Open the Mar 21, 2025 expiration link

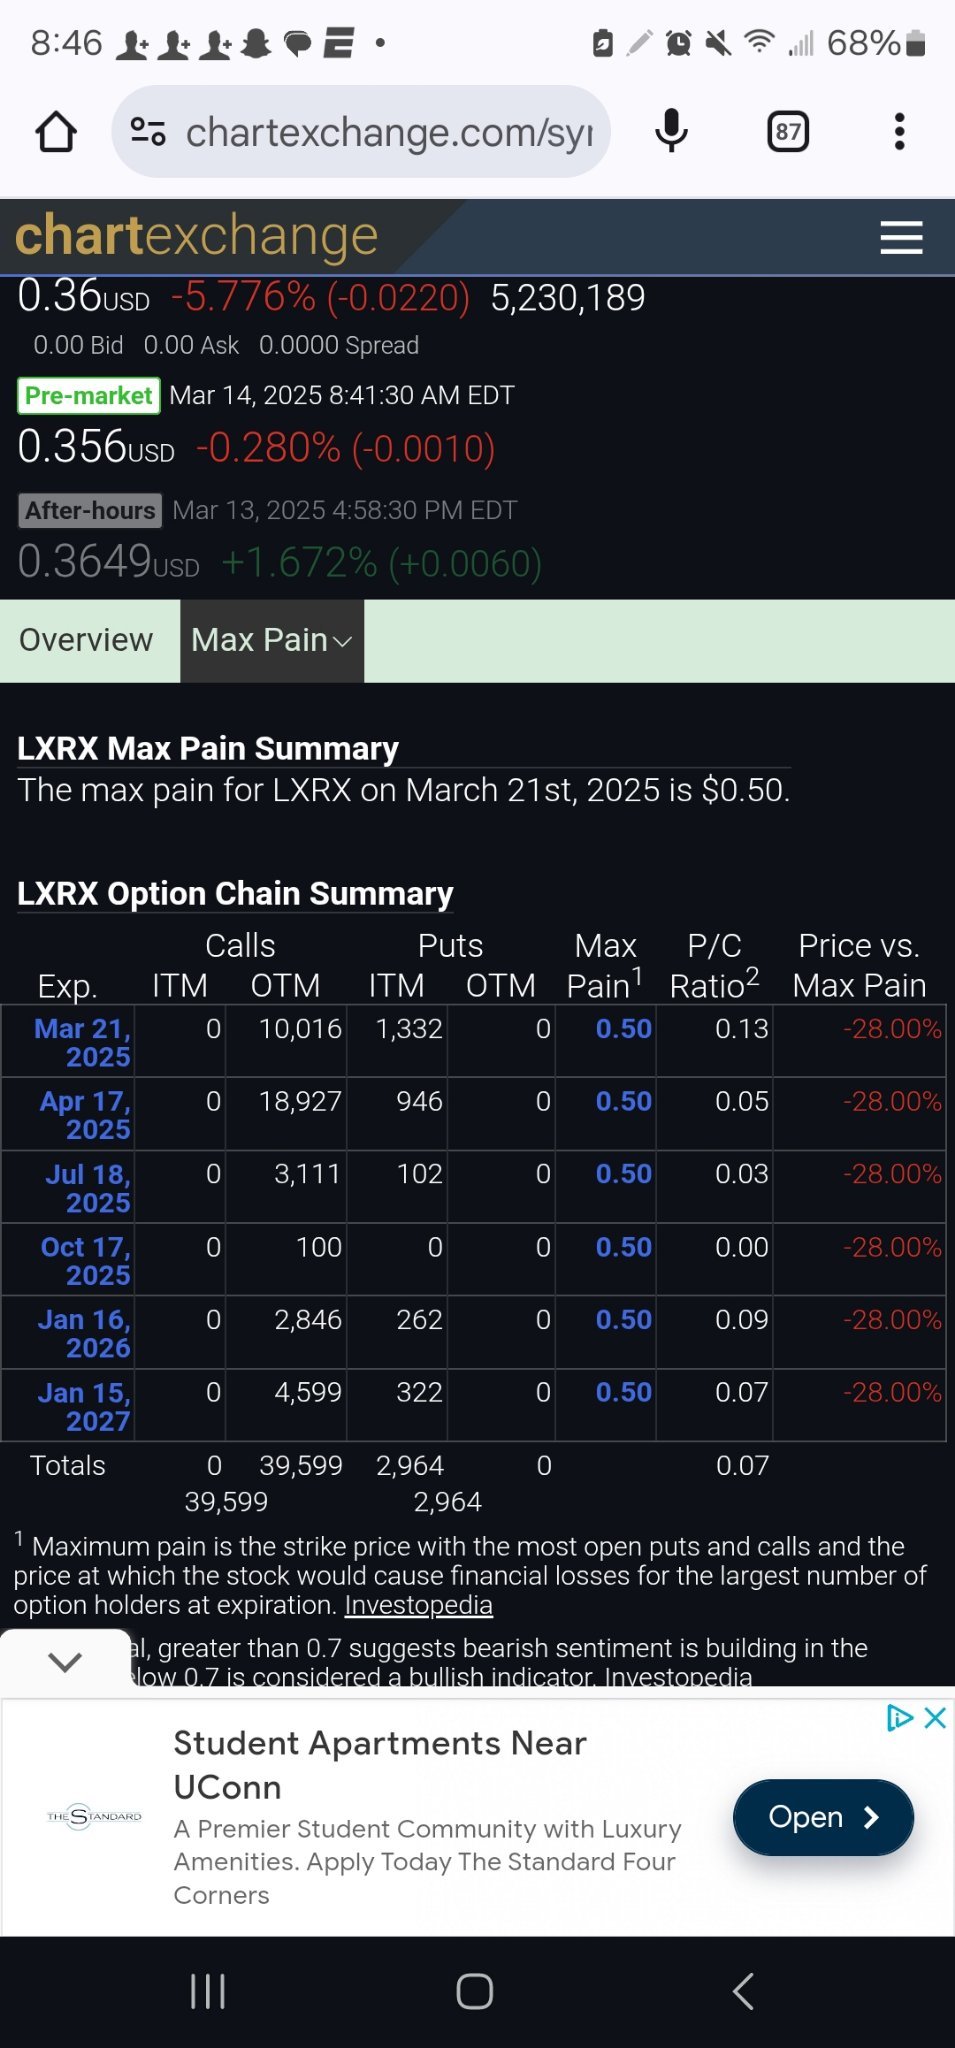tap(83, 1042)
